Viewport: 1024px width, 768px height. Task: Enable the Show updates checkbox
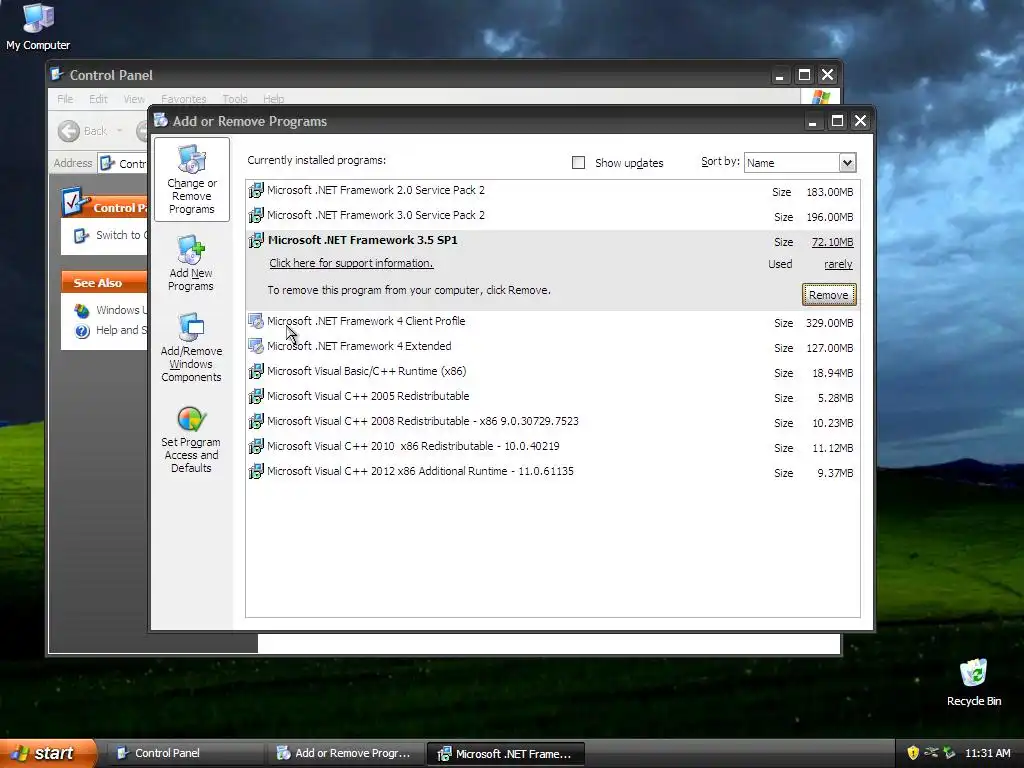click(x=579, y=163)
